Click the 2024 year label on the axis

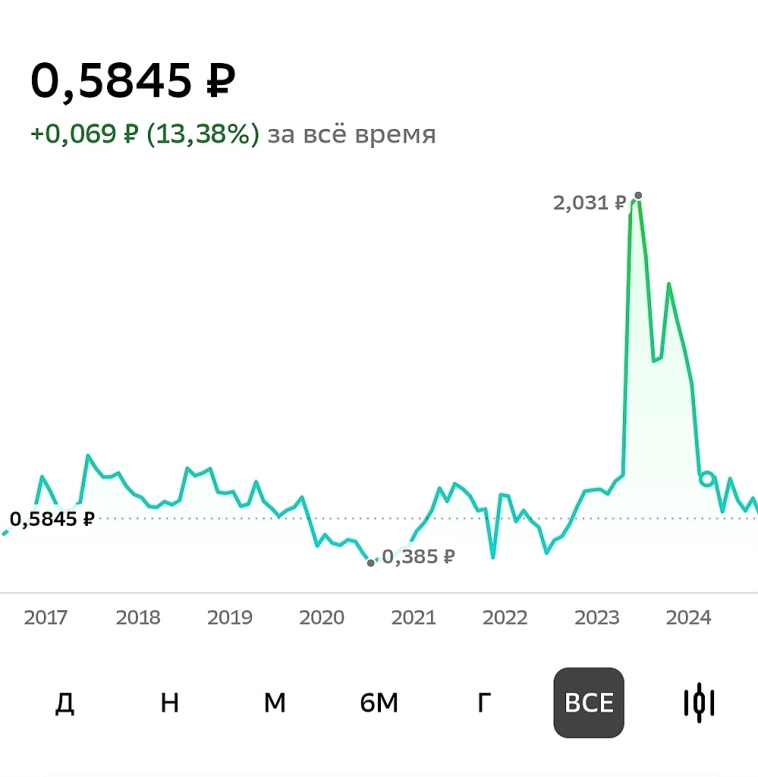pyautogui.click(x=689, y=617)
